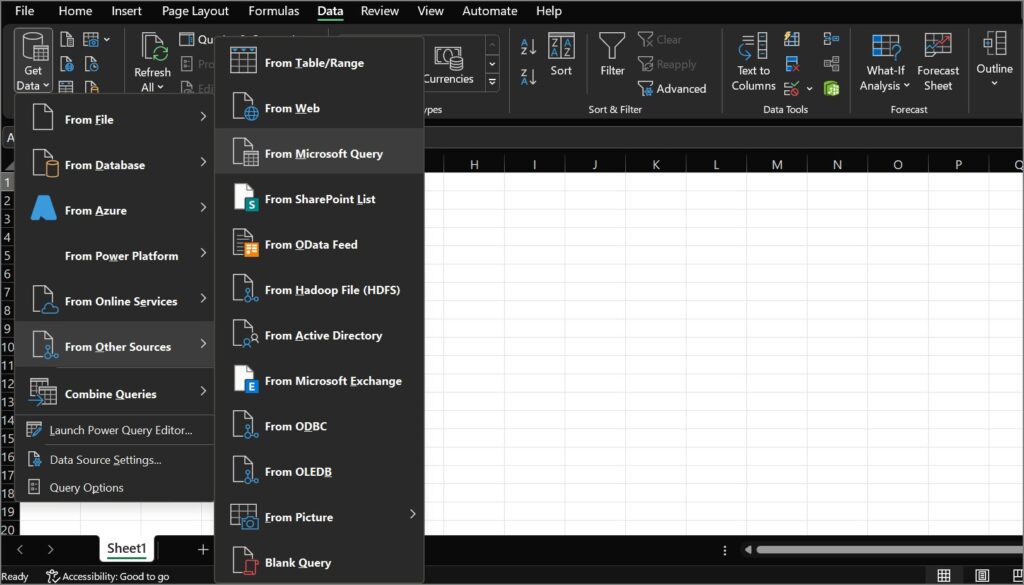This screenshot has height=585, width=1024.
Task: Open the Page Layout tab
Action: pos(195,11)
